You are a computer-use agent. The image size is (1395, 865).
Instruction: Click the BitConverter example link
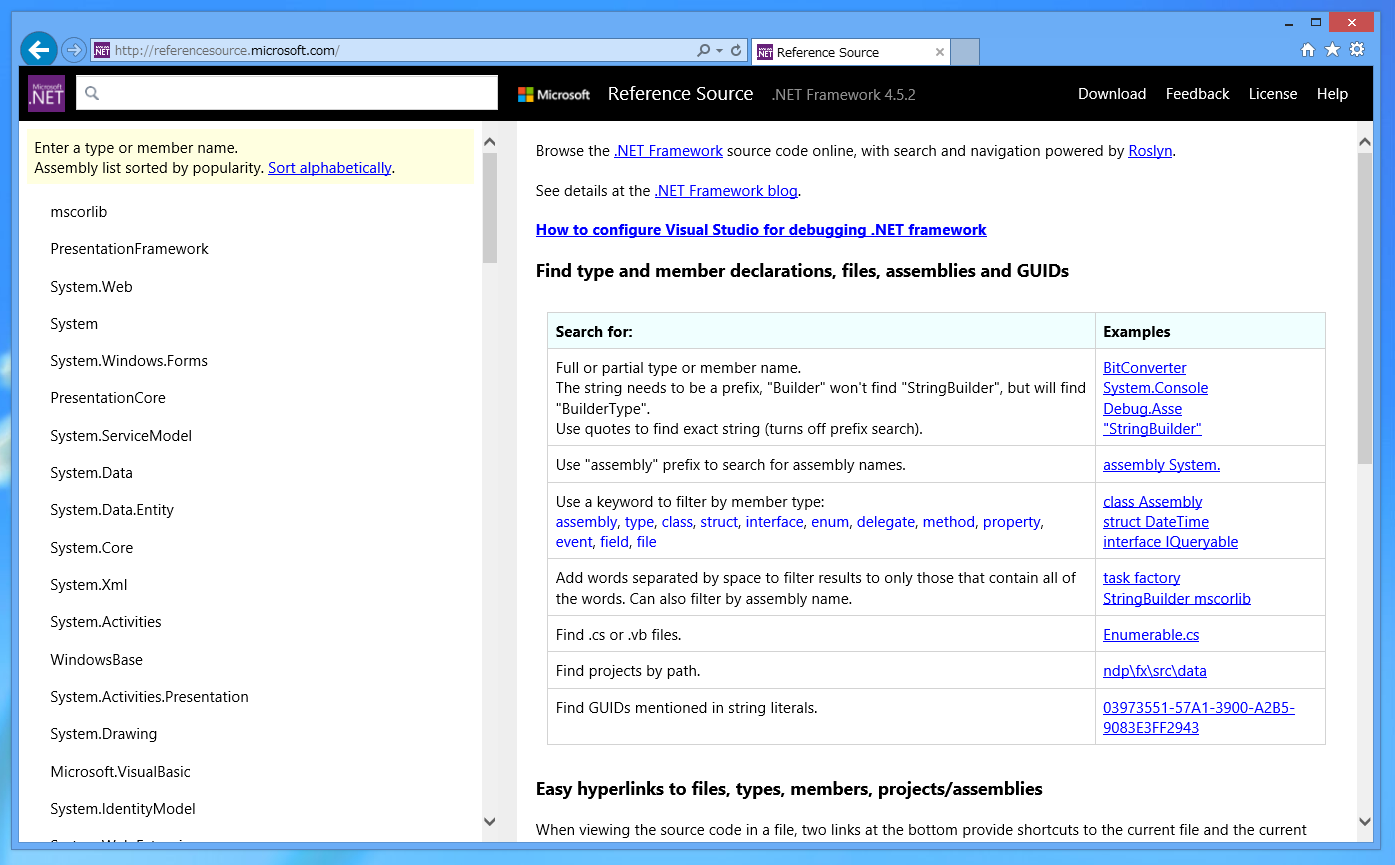[x=1145, y=368]
